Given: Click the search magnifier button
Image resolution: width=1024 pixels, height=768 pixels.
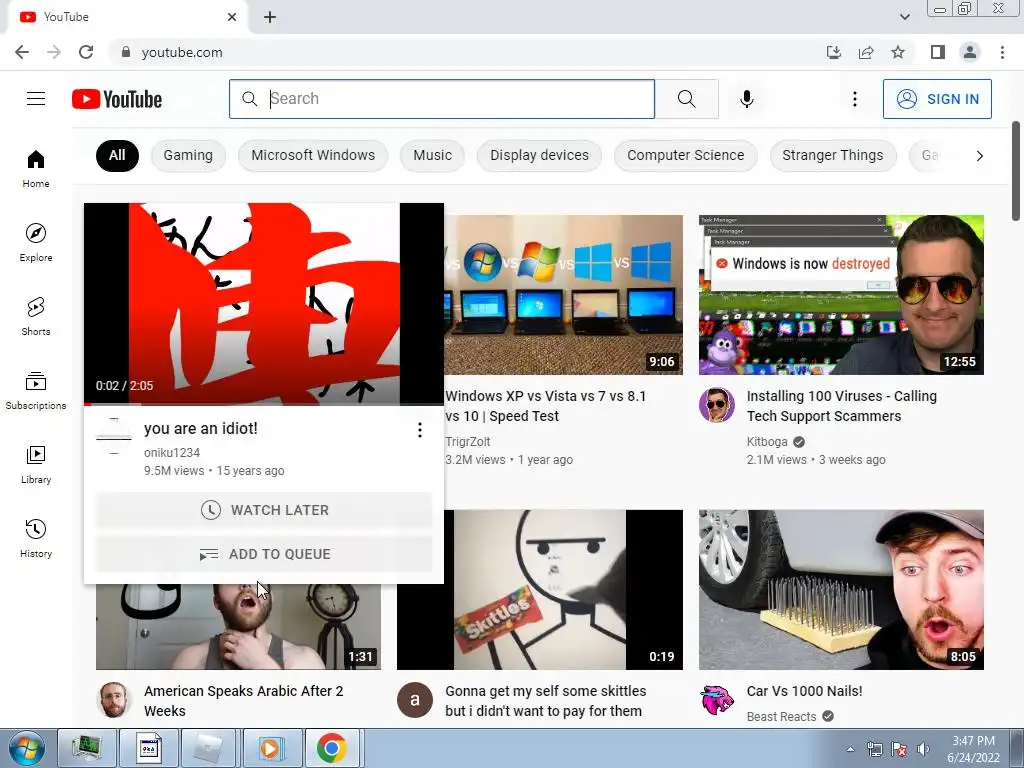Looking at the screenshot, I should [686, 99].
